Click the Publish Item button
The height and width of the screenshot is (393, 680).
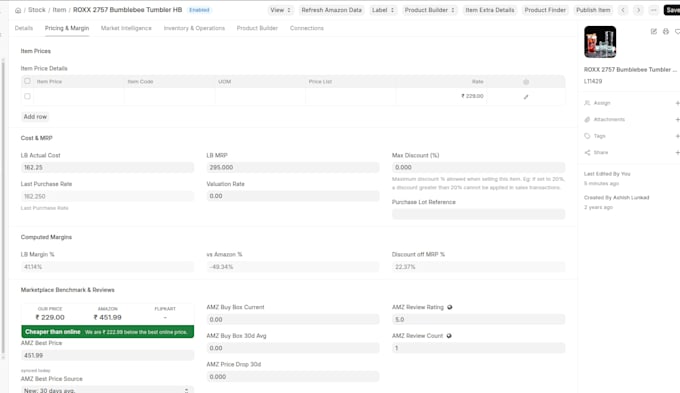[x=593, y=10]
